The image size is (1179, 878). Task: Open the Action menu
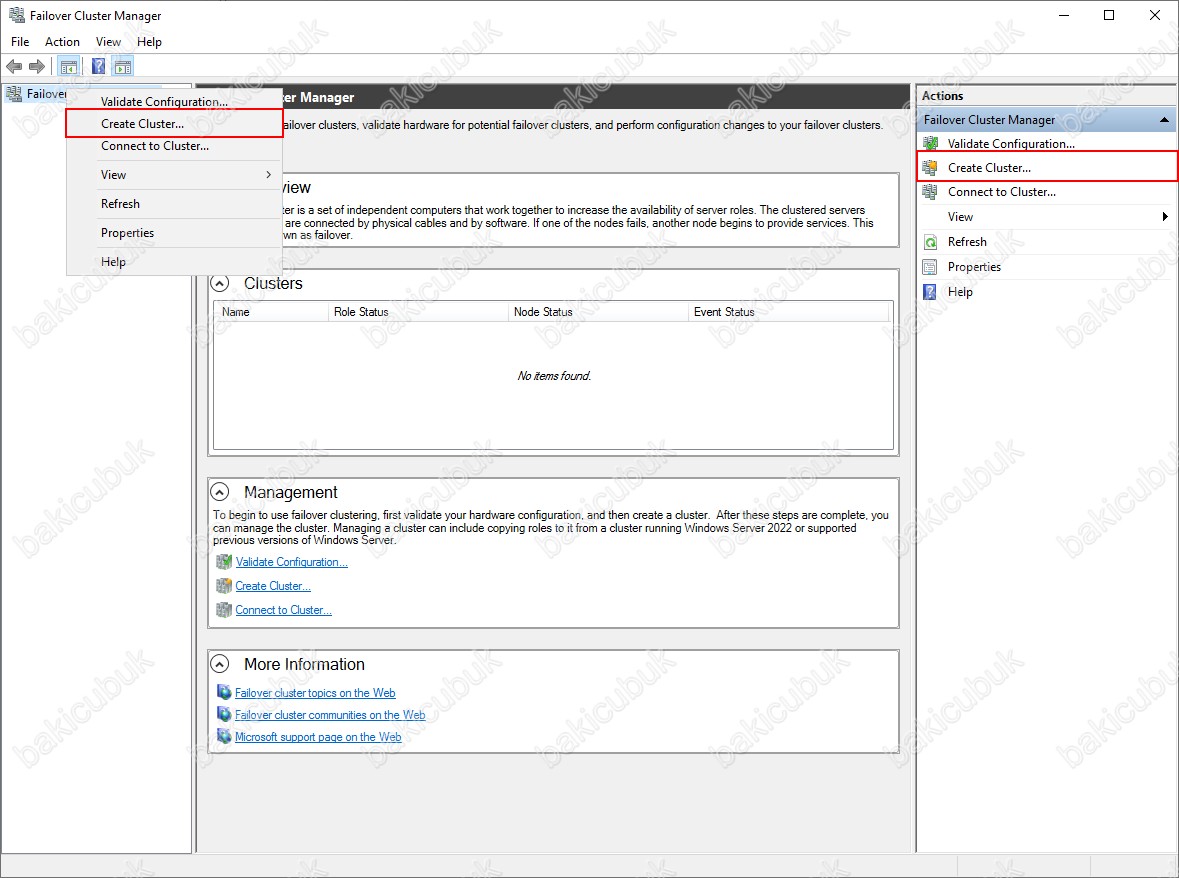pos(62,42)
